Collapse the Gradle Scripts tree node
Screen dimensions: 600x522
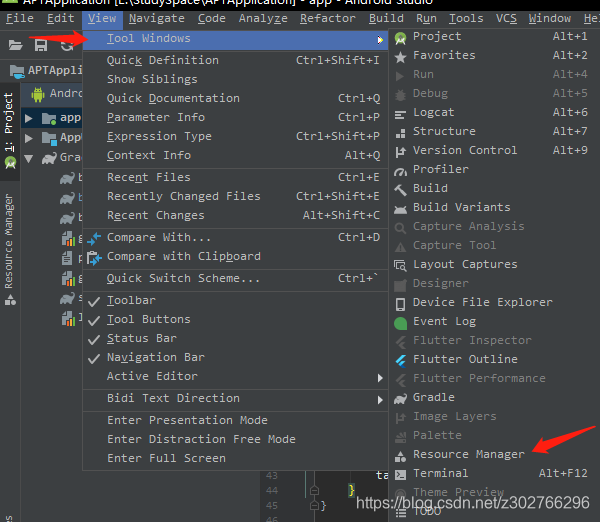pyautogui.click(x=28, y=158)
